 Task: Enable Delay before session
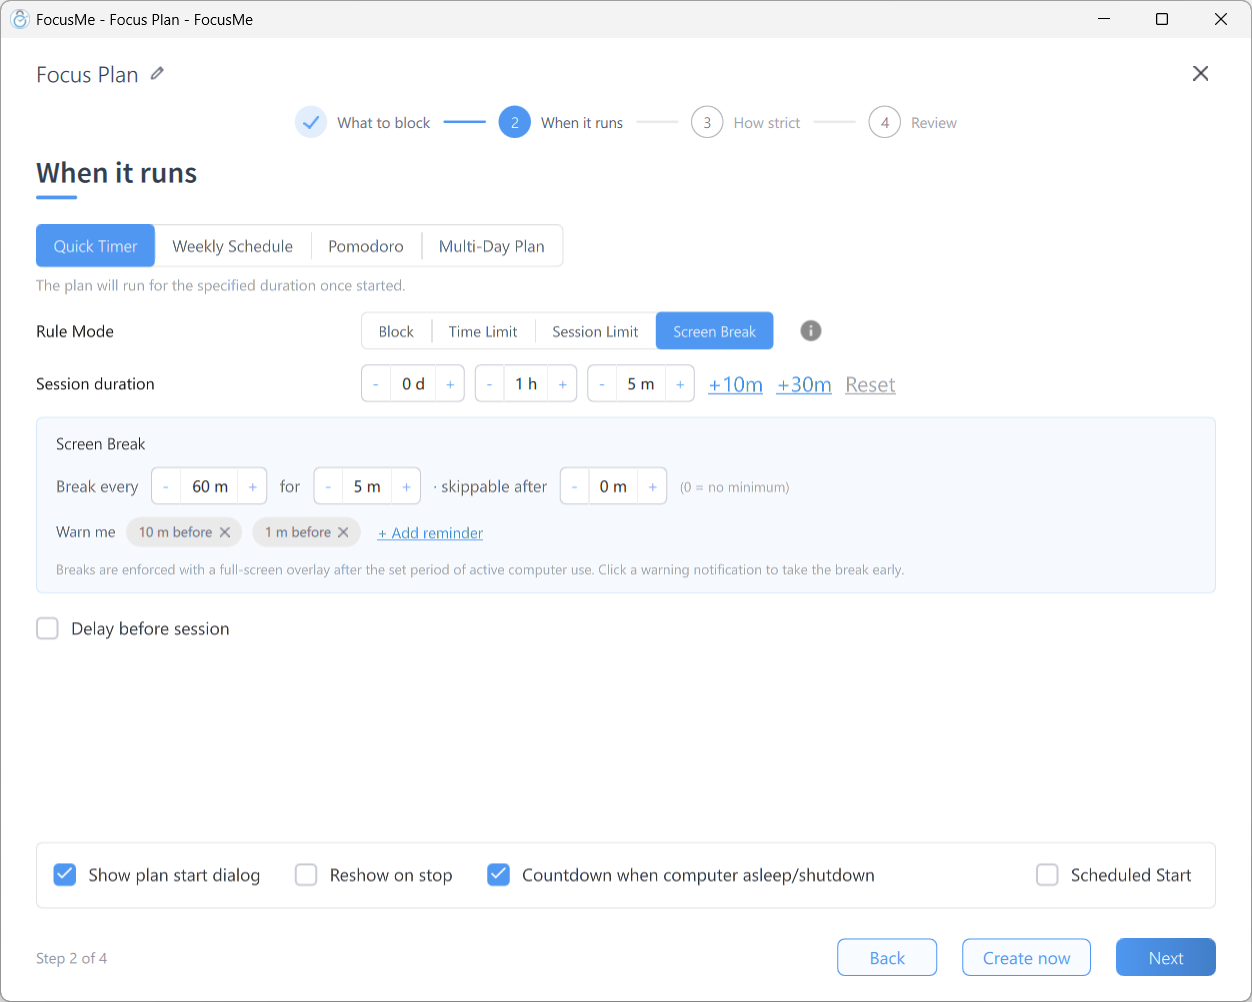[47, 628]
